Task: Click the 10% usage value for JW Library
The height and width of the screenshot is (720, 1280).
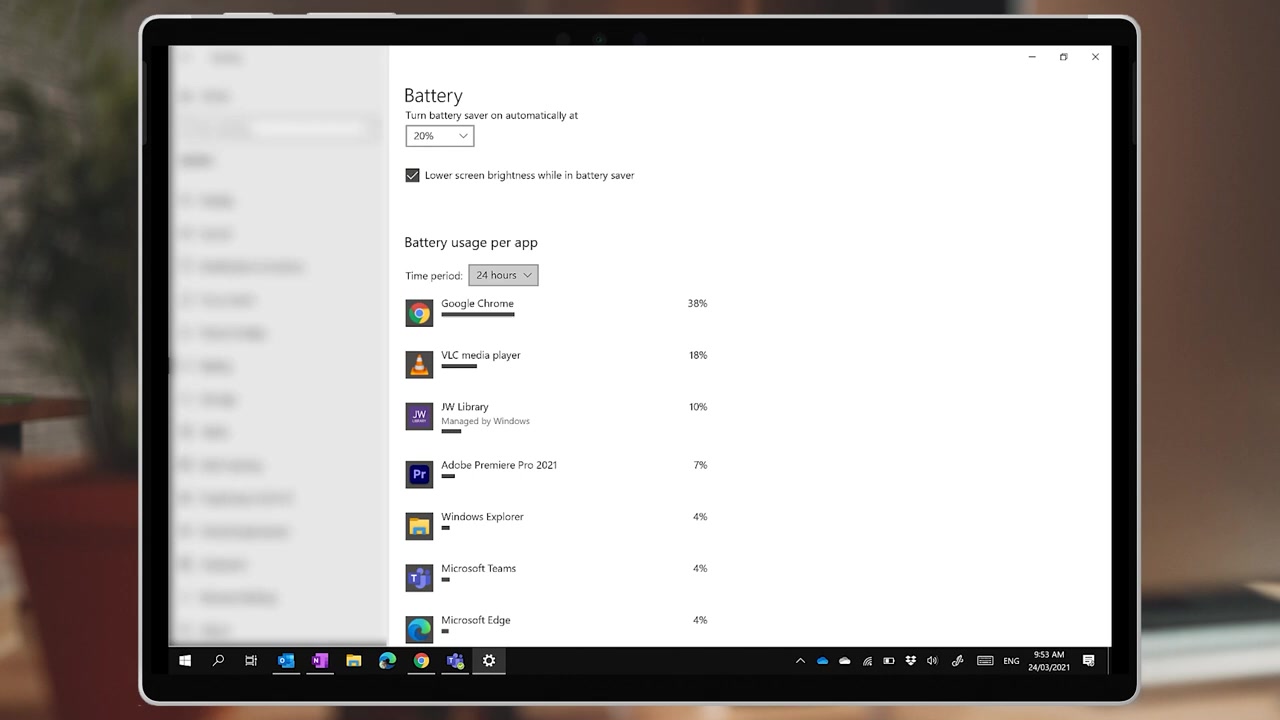Action: (697, 407)
